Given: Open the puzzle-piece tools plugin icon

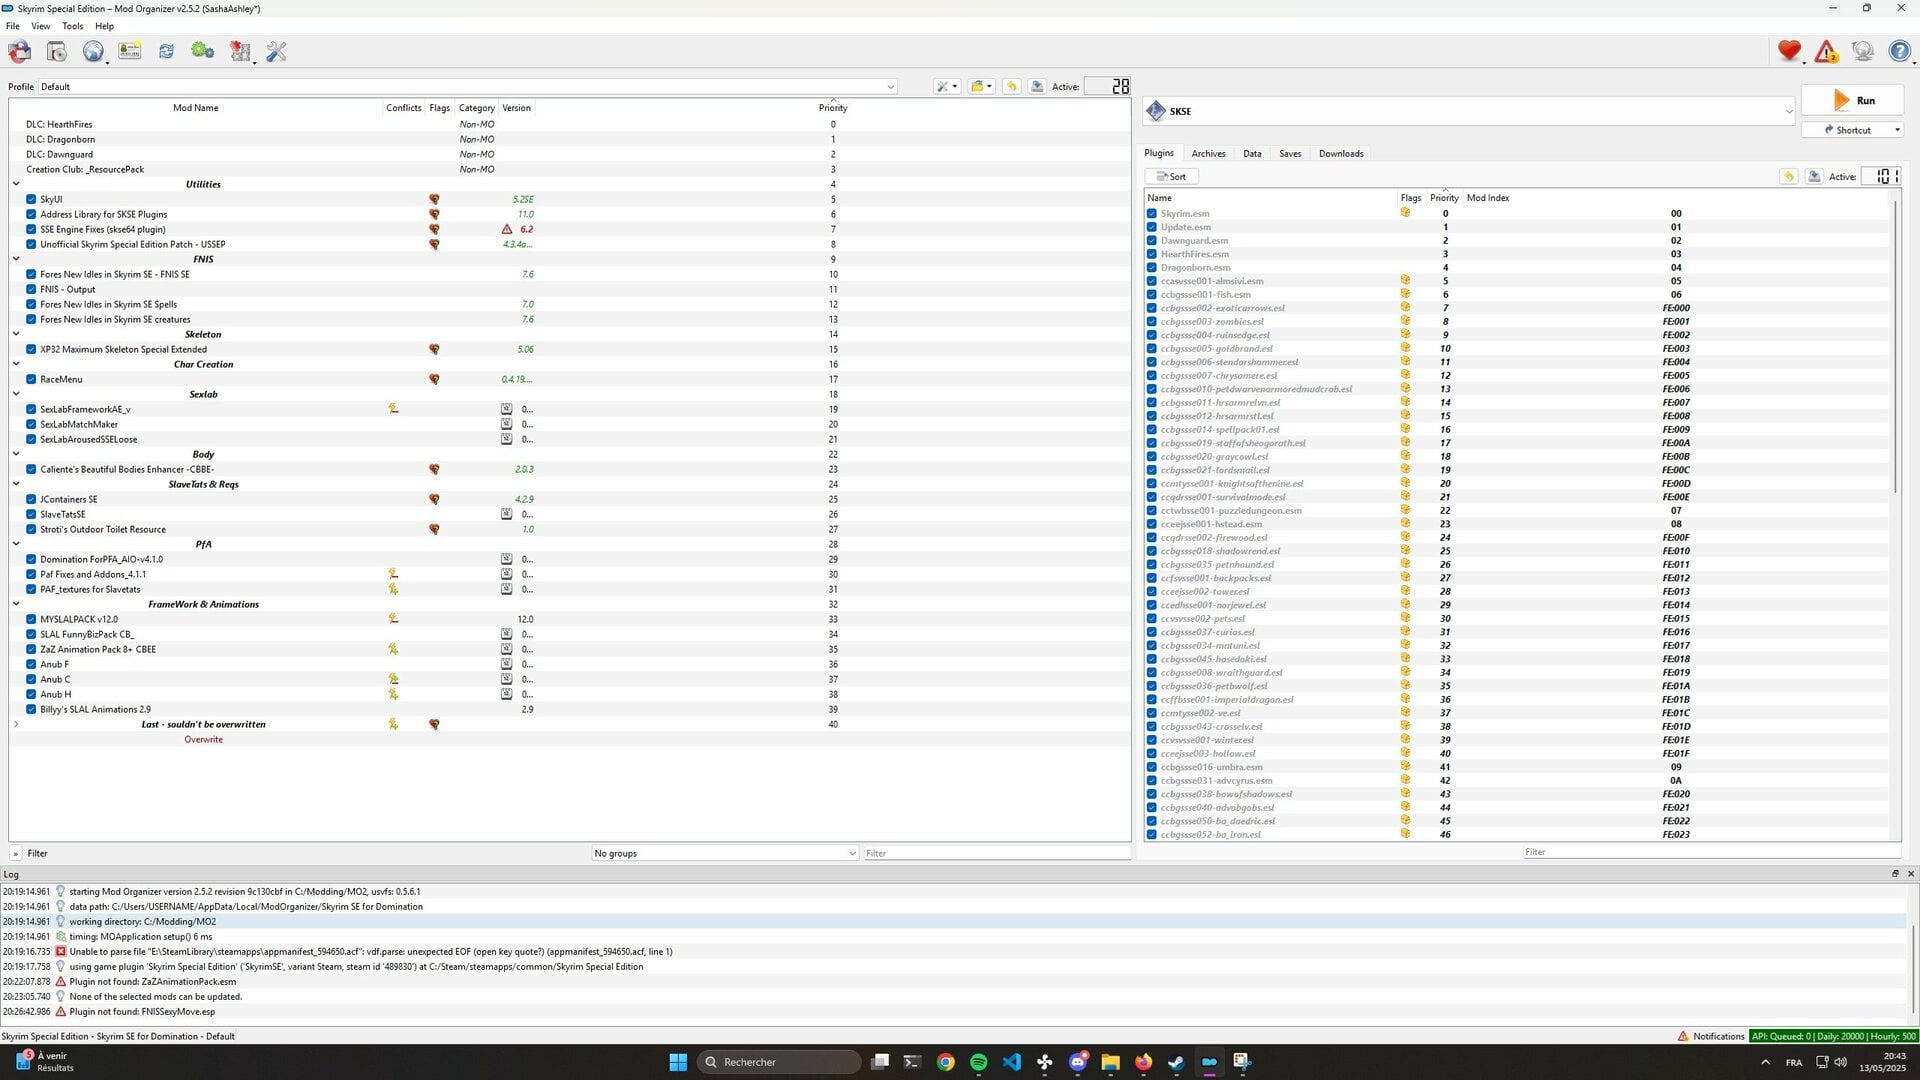Looking at the screenshot, I should pyautogui.click(x=240, y=51).
